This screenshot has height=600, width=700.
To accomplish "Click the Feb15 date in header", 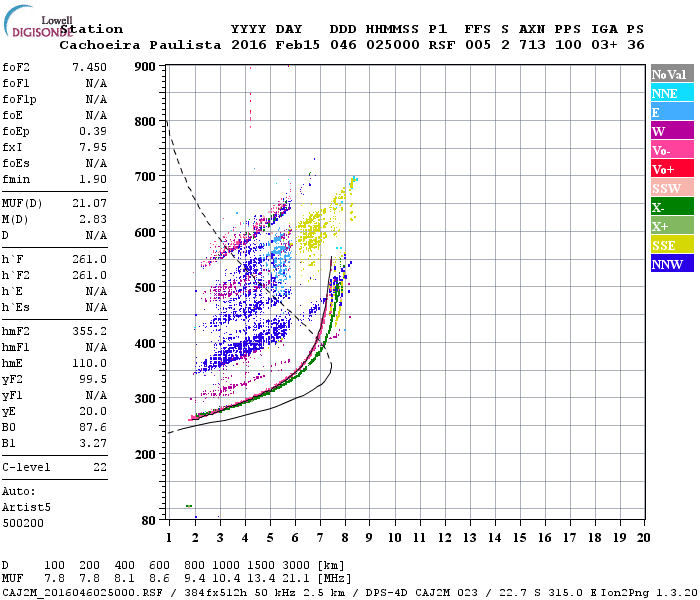I will (x=297, y=45).
